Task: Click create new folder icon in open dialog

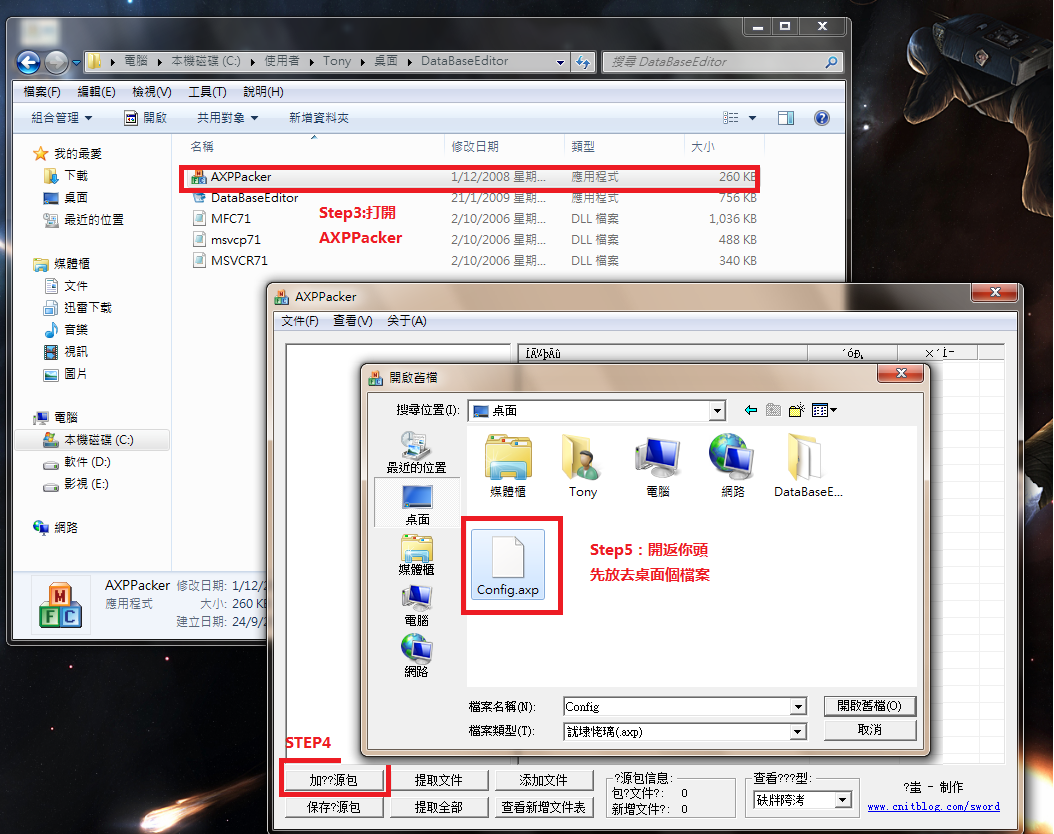Action: [797, 410]
